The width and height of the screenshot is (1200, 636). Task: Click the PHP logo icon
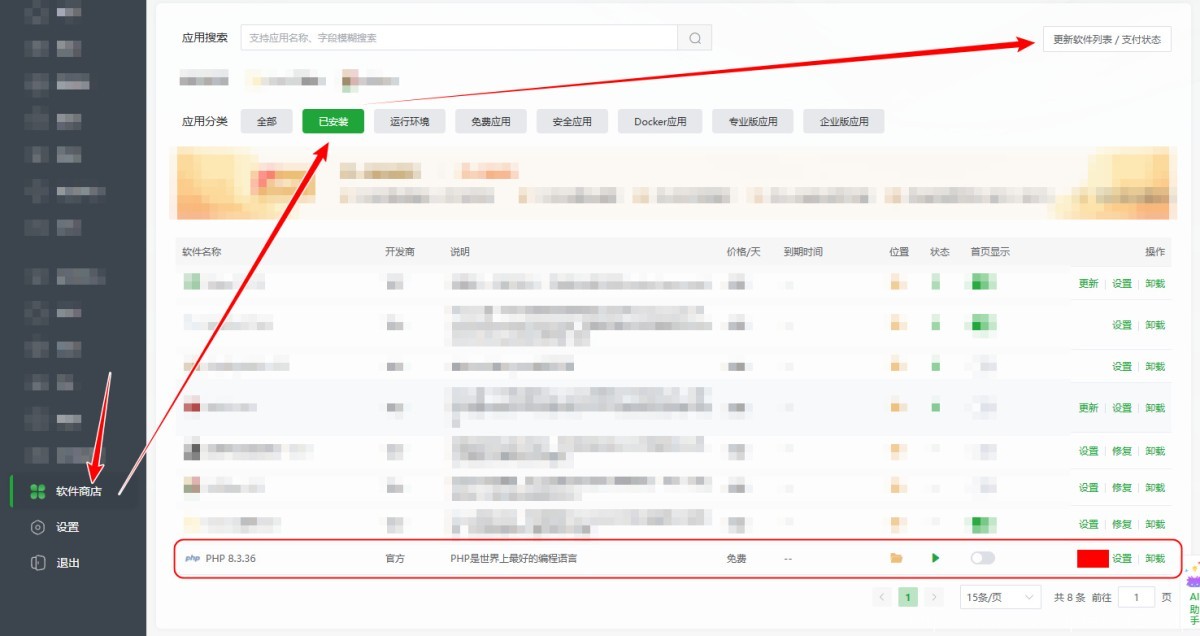(x=192, y=558)
